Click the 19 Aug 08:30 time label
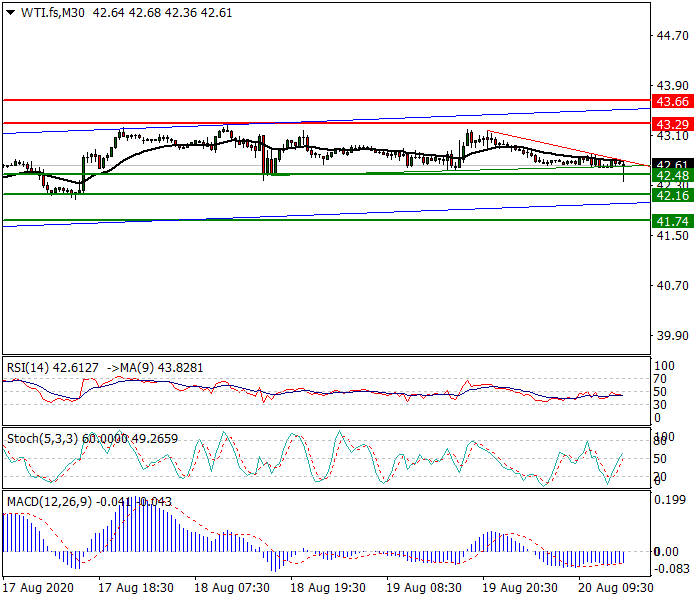This screenshot has width=700, height=600. pyautogui.click(x=424, y=588)
